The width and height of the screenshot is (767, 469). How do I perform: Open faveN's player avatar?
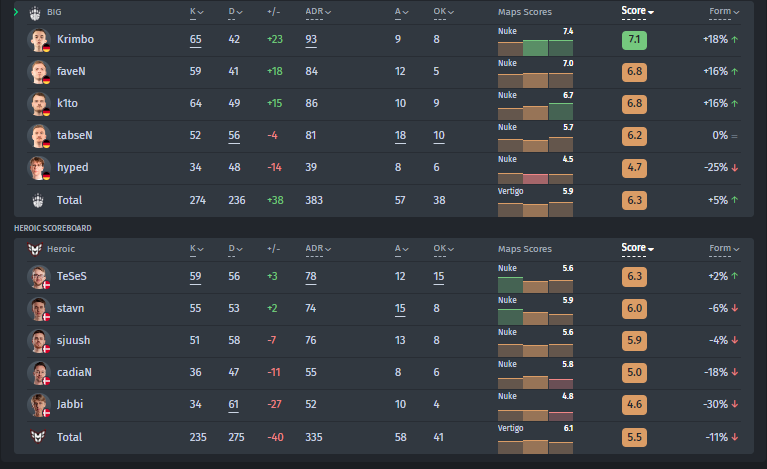(x=39, y=72)
